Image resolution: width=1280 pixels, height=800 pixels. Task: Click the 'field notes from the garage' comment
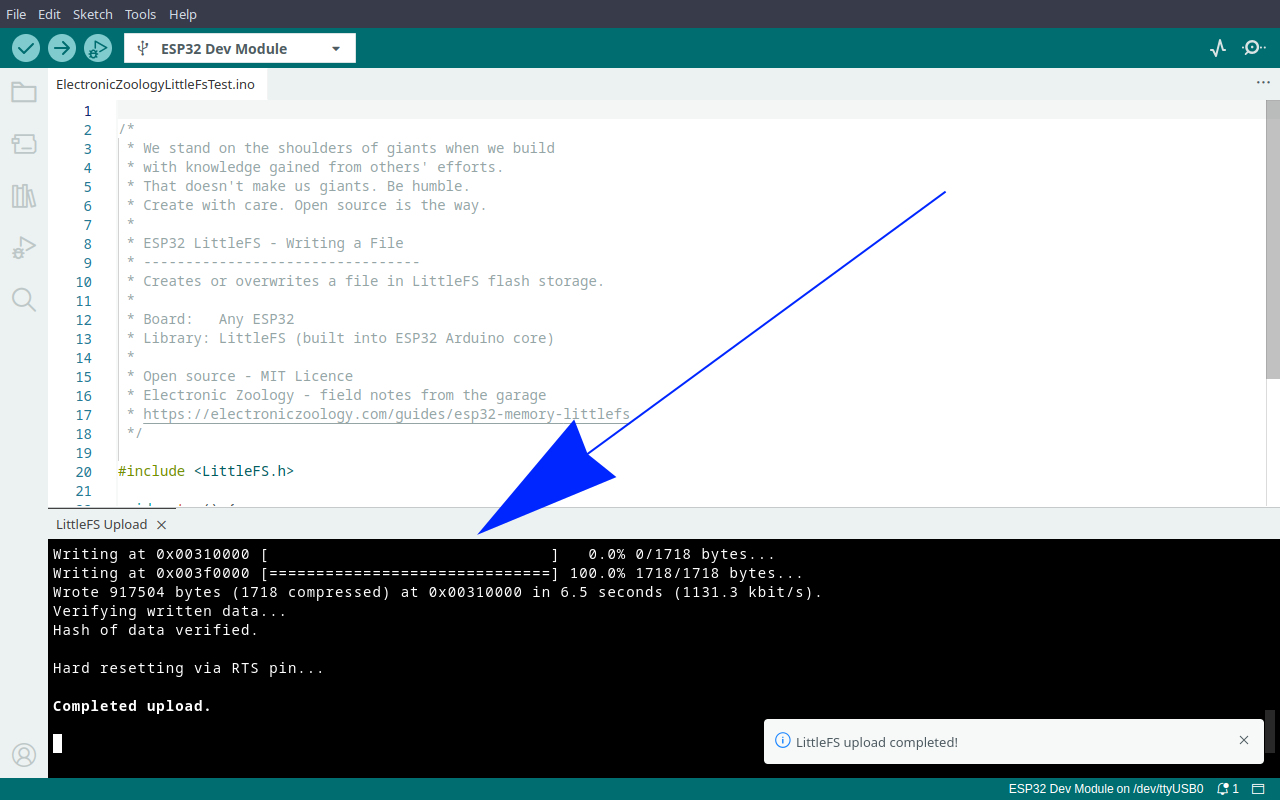[344, 395]
